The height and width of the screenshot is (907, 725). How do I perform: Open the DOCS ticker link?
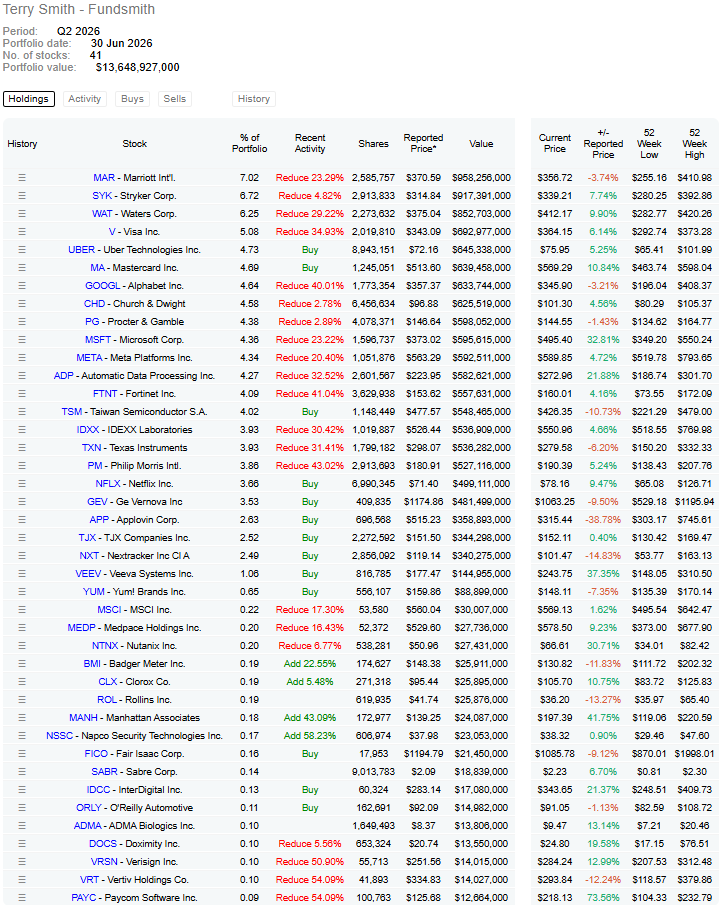(x=103, y=843)
